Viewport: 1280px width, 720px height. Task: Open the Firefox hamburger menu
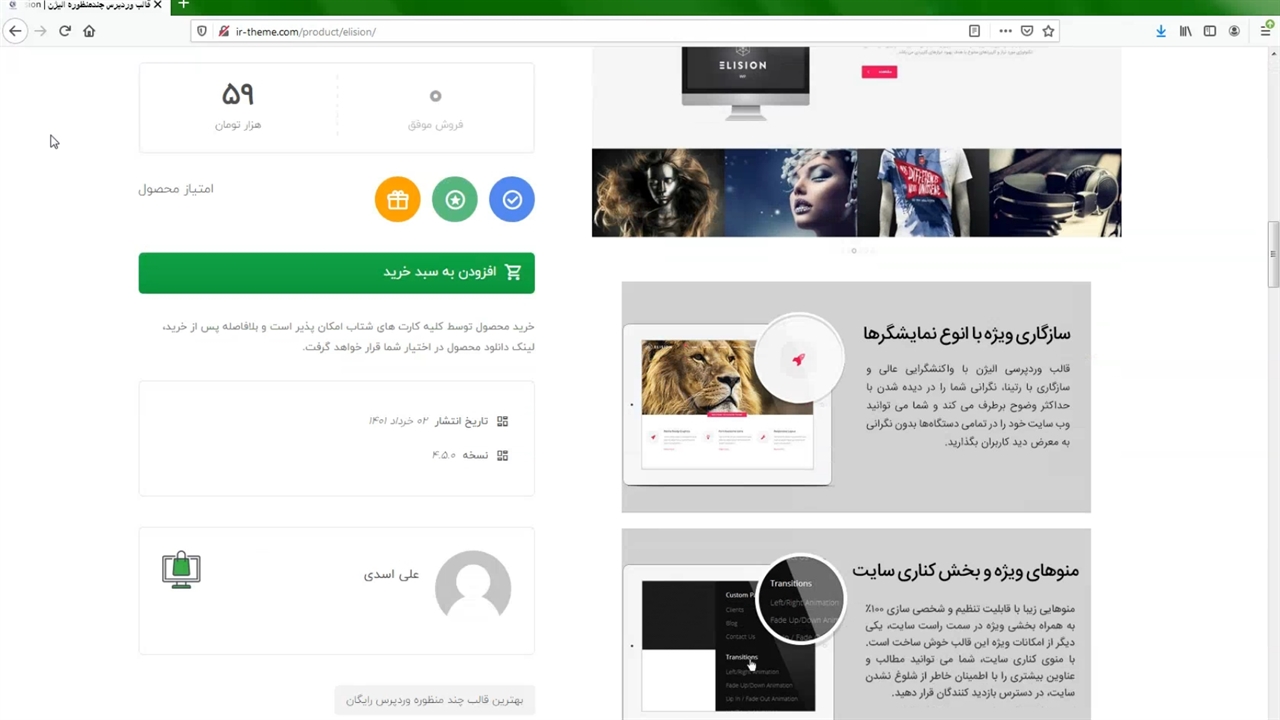[1265, 31]
